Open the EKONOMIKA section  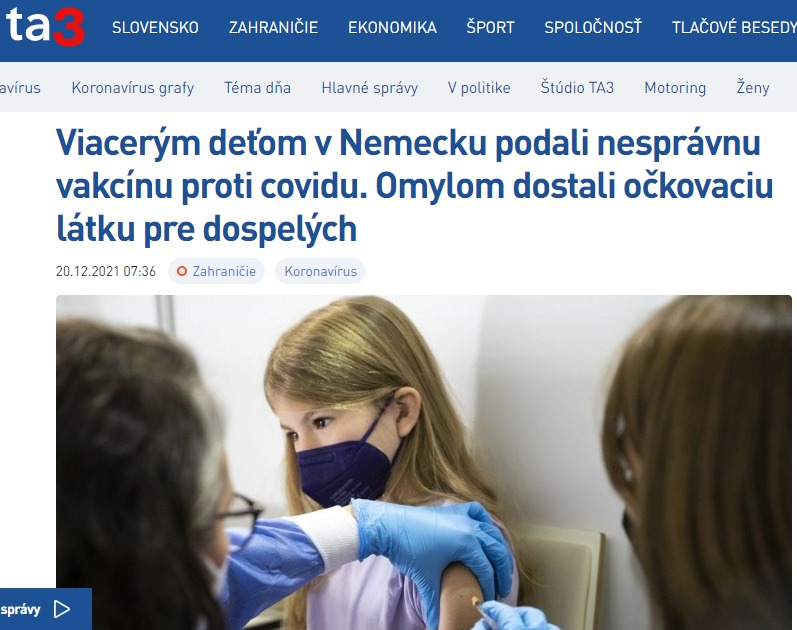[392, 27]
